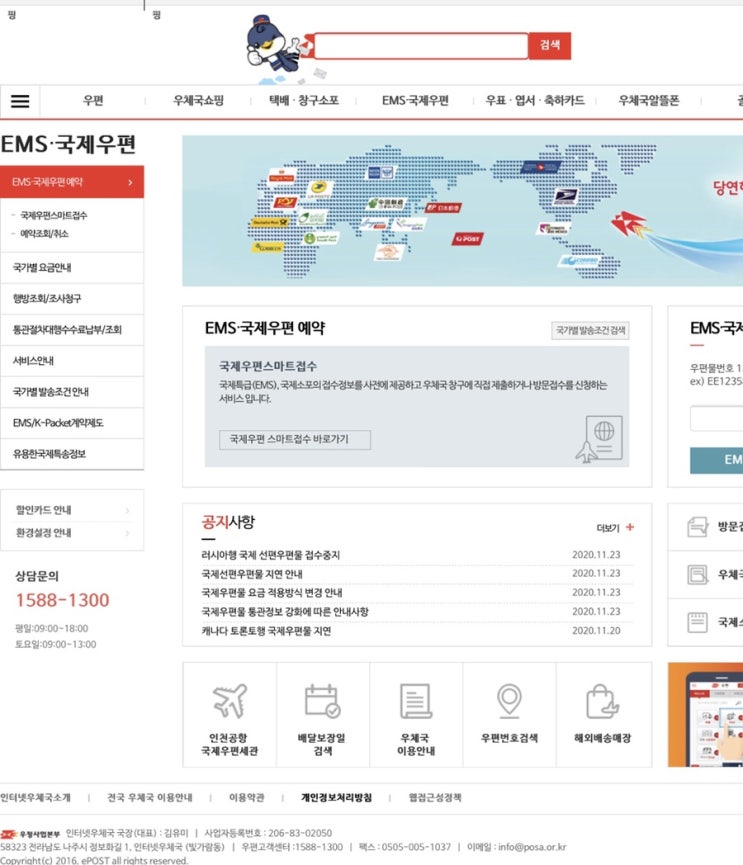Open the hamburger menu icon
This screenshot has width=743, height=865.
coord(20,101)
